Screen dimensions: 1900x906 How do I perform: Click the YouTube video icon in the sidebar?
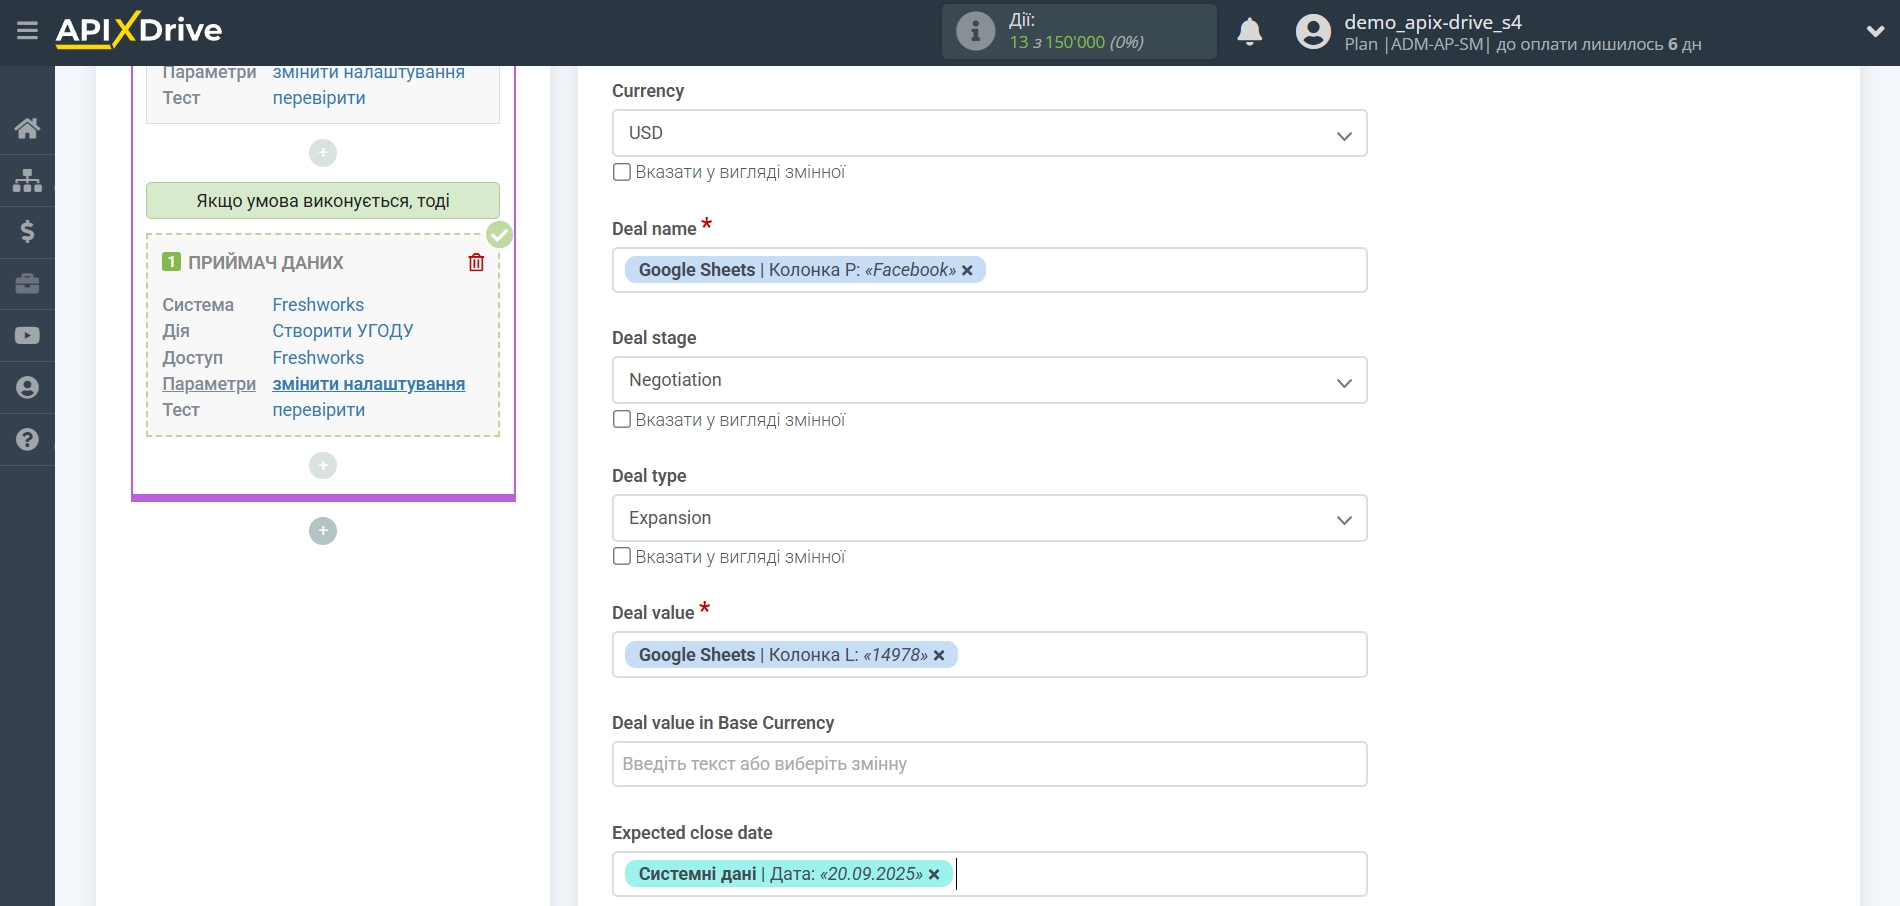point(27,336)
